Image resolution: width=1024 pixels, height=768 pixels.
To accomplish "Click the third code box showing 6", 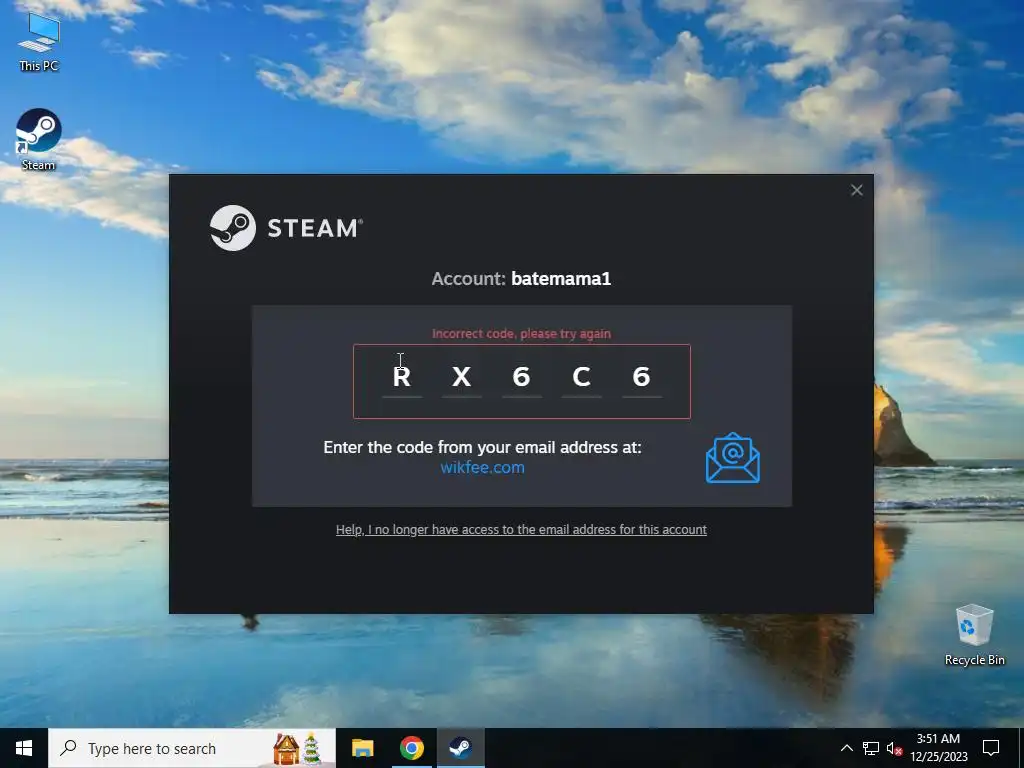I will point(521,377).
